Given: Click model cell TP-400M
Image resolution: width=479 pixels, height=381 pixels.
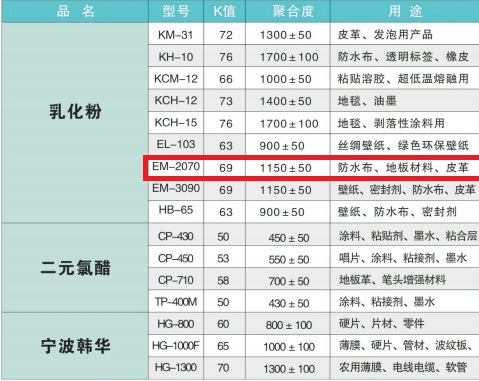Looking at the screenshot, I should [x=176, y=302].
